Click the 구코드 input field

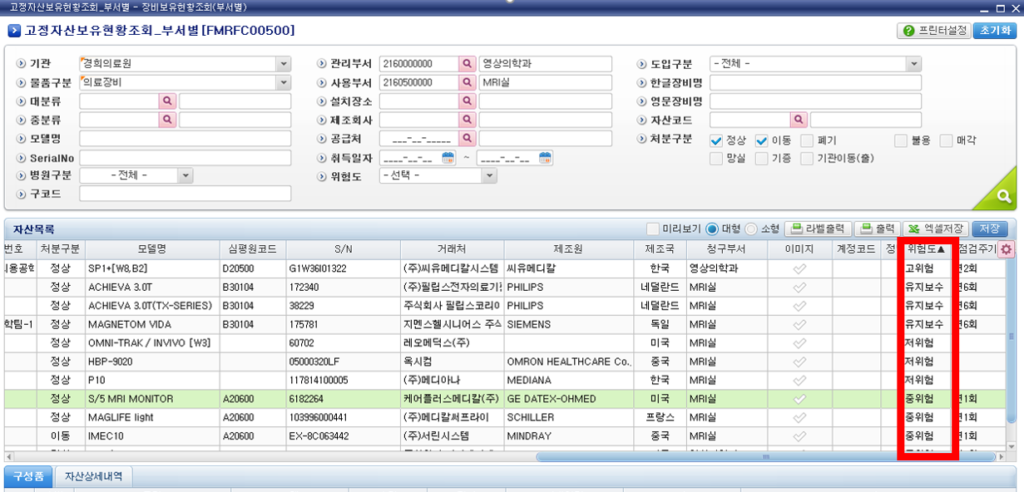185,194
